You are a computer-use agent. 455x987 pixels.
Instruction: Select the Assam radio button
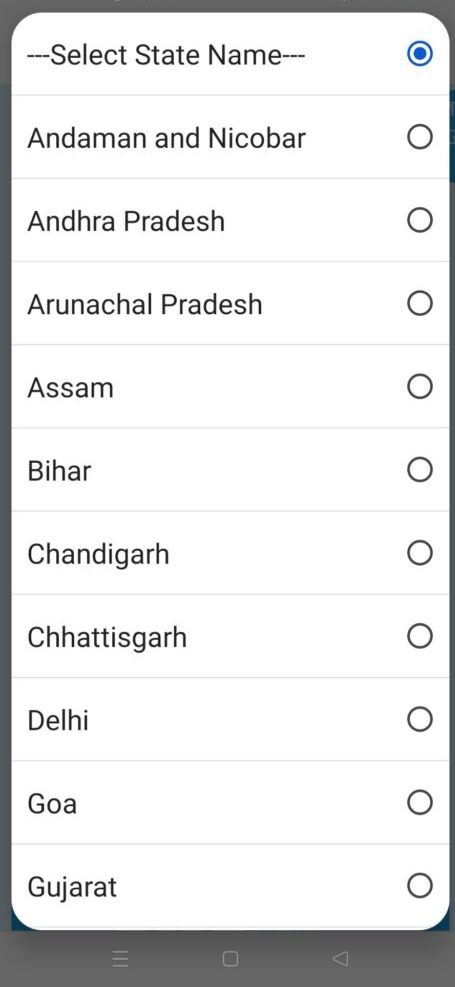click(420, 386)
